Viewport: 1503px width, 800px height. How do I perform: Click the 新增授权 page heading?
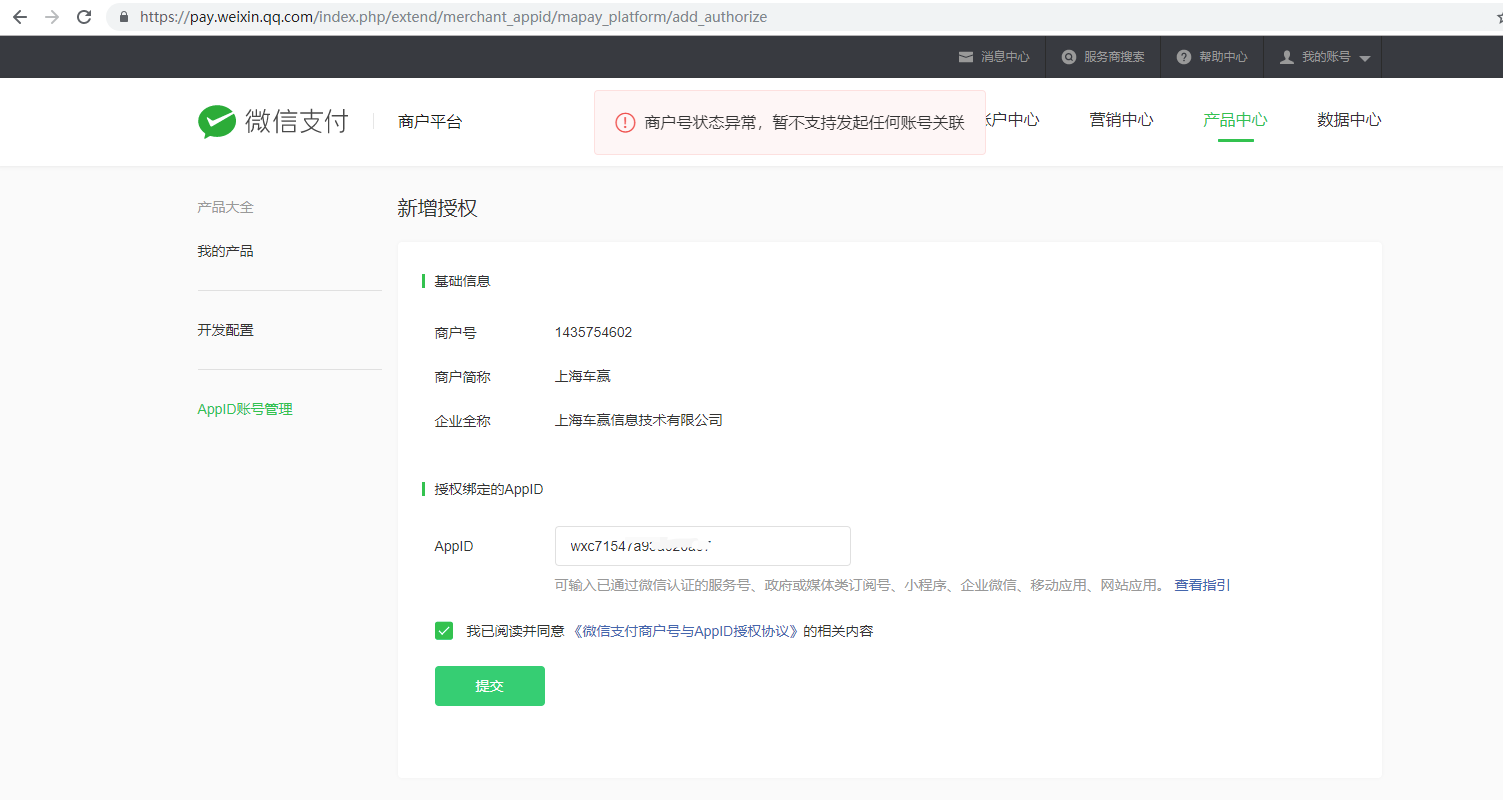pos(437,208)
